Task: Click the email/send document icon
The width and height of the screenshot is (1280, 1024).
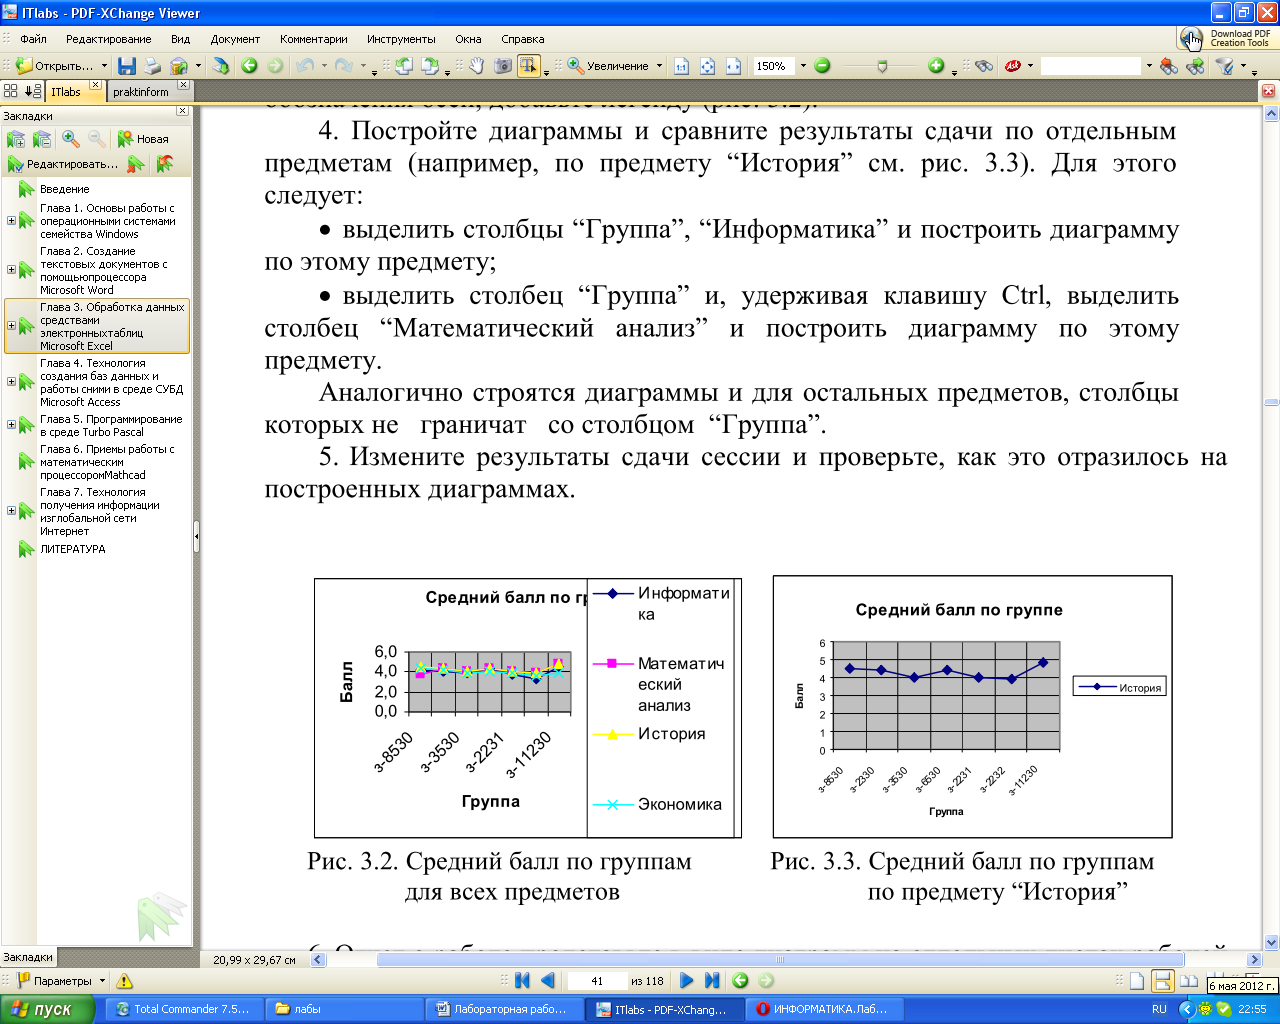Action: (x=179, y=66)
